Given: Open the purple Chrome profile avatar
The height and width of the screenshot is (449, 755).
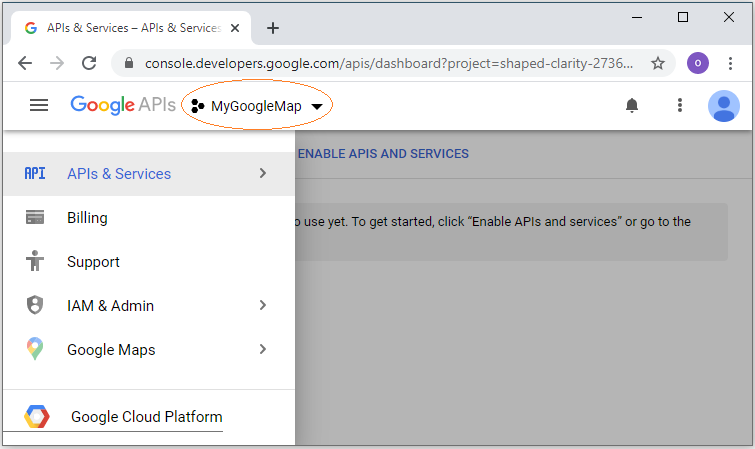Looking at the screenshot, I should (698, 63).
